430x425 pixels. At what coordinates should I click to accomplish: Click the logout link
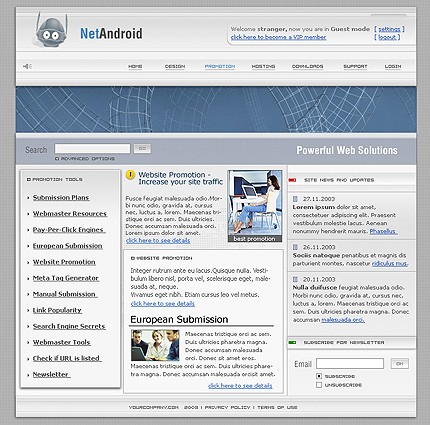[x=387, y=37]
